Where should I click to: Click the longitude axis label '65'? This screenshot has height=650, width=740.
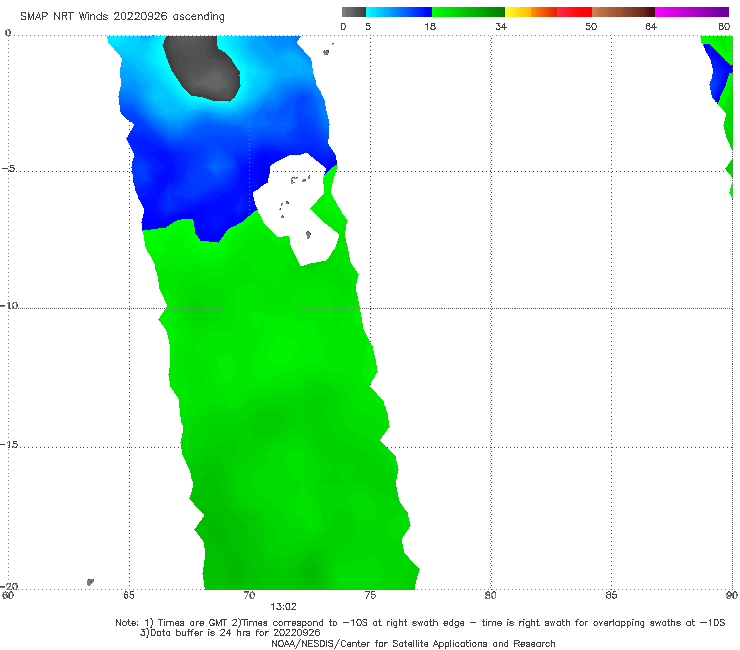129,595
